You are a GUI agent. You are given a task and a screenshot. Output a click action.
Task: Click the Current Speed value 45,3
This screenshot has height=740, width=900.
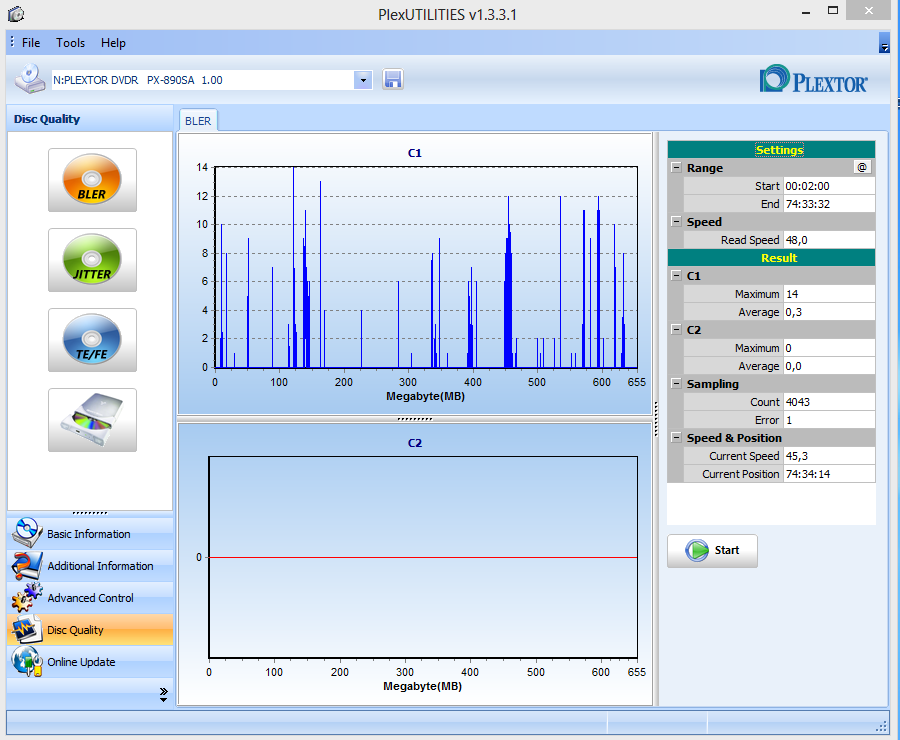829,456
